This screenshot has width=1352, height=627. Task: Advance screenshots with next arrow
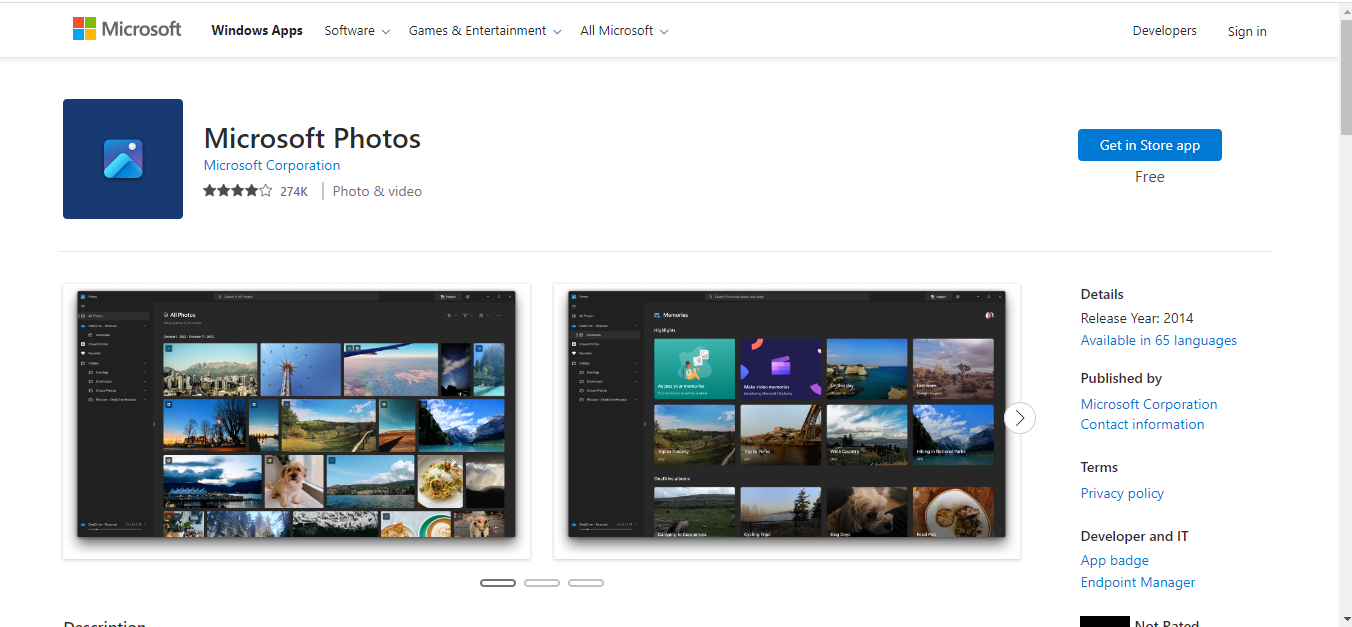click(1019, 418)
